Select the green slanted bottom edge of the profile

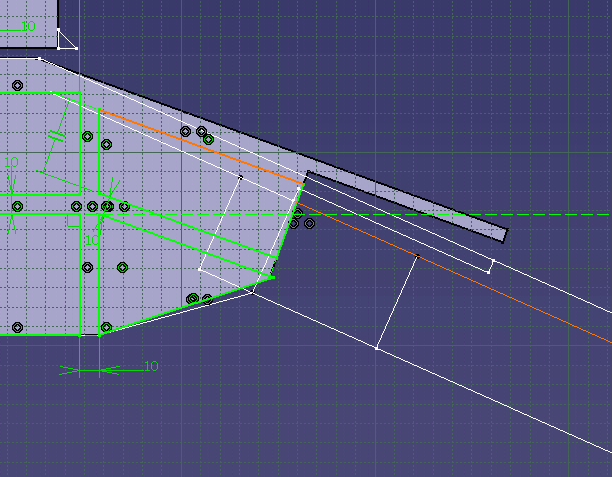tap(187, 306)
